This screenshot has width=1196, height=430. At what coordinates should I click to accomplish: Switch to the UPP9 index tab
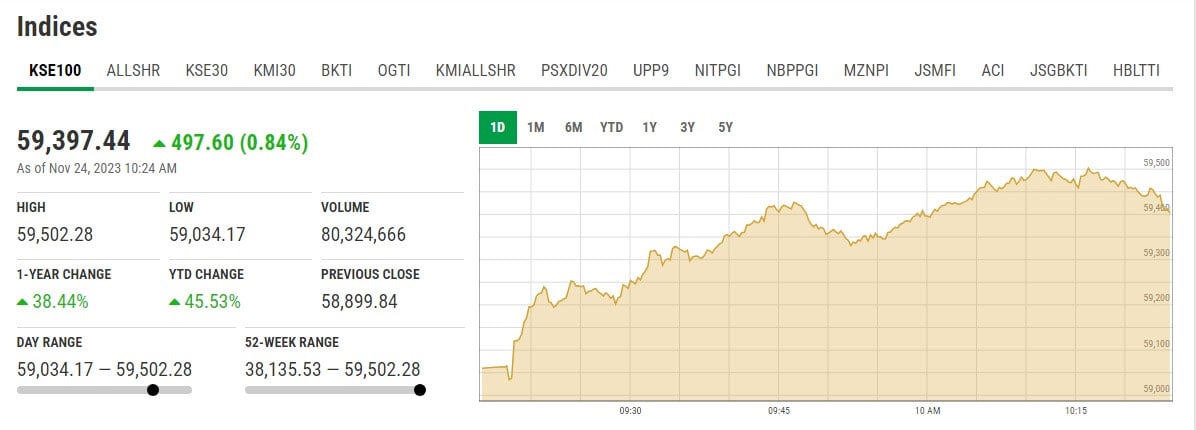pos(651,71)
